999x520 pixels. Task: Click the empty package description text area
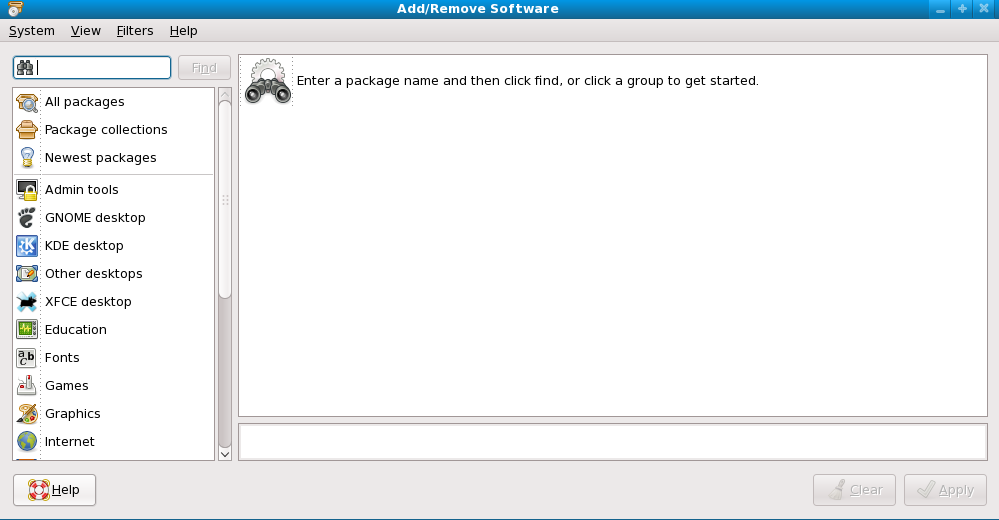[613, 442]
